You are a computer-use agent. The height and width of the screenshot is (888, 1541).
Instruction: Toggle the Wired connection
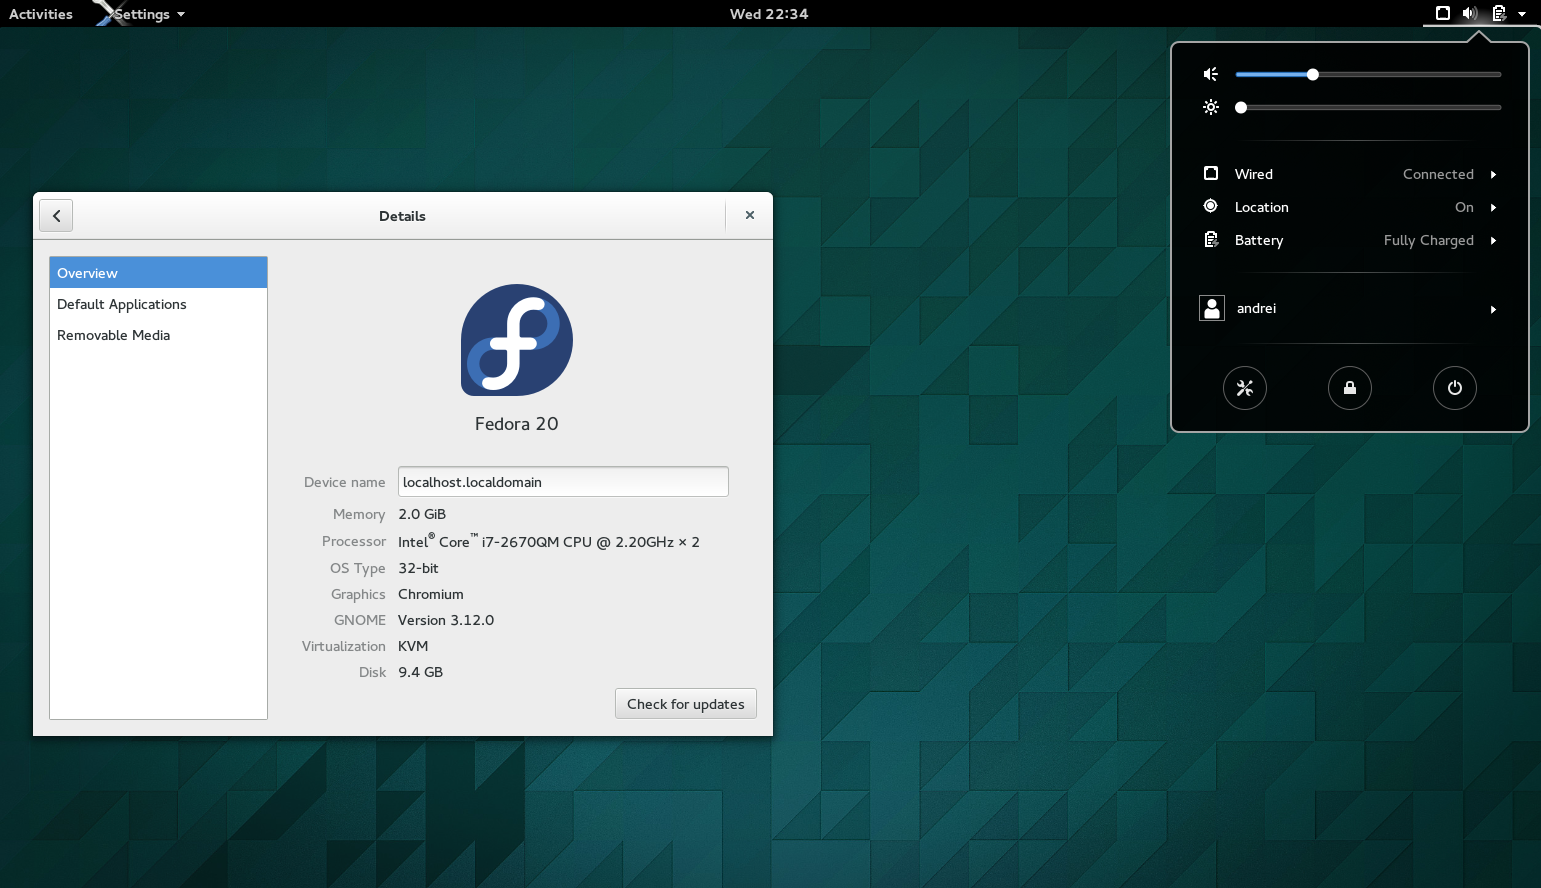click(1438, 174)
